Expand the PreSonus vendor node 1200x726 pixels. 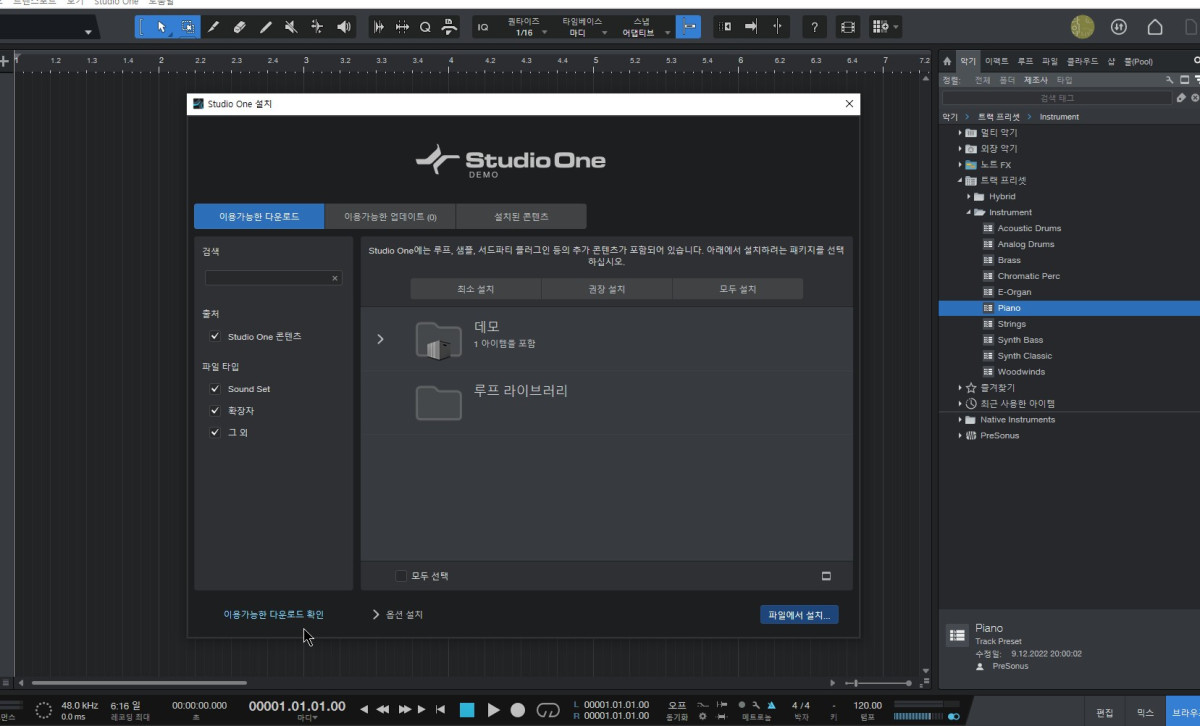(x=960, y=436)
